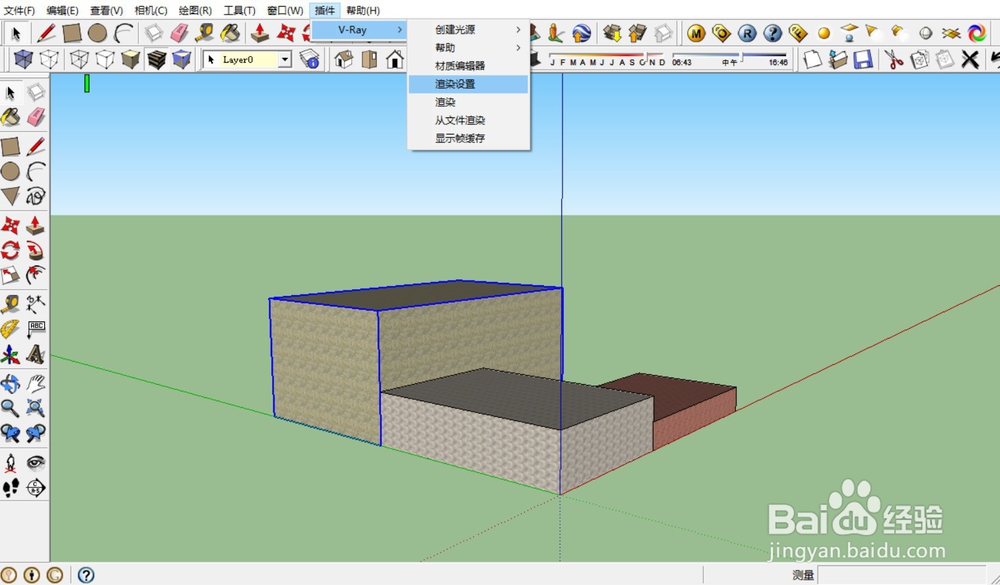Select the Arc tool in top toolbar
Image resolution: width=1000 pixels, height=585 pixels.
123,33
